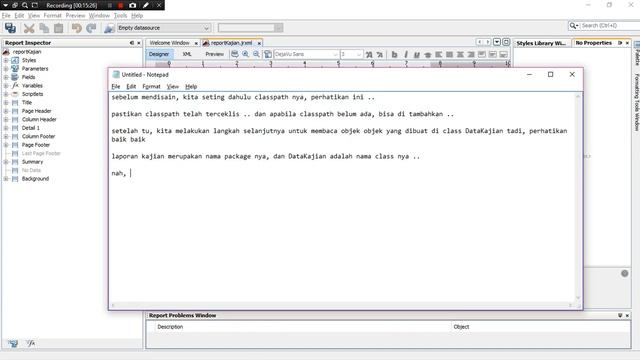Select the Background band
This screenshot has height=360, width=640.
pos(35,179)
